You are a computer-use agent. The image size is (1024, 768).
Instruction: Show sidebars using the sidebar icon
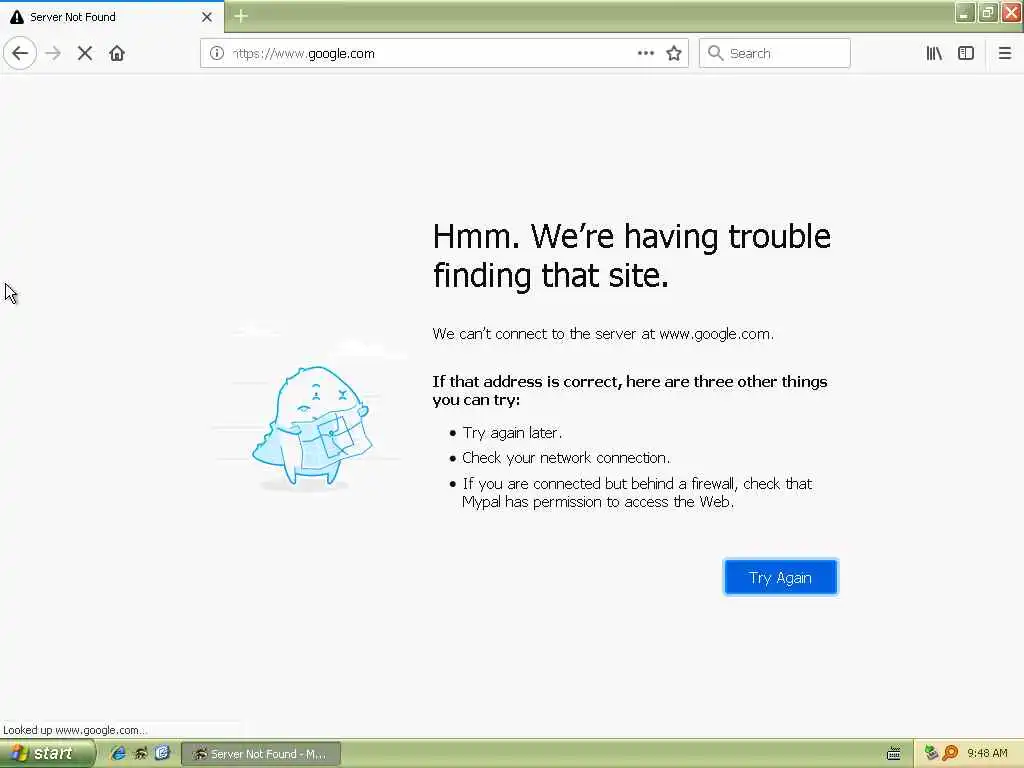point(966,54)
